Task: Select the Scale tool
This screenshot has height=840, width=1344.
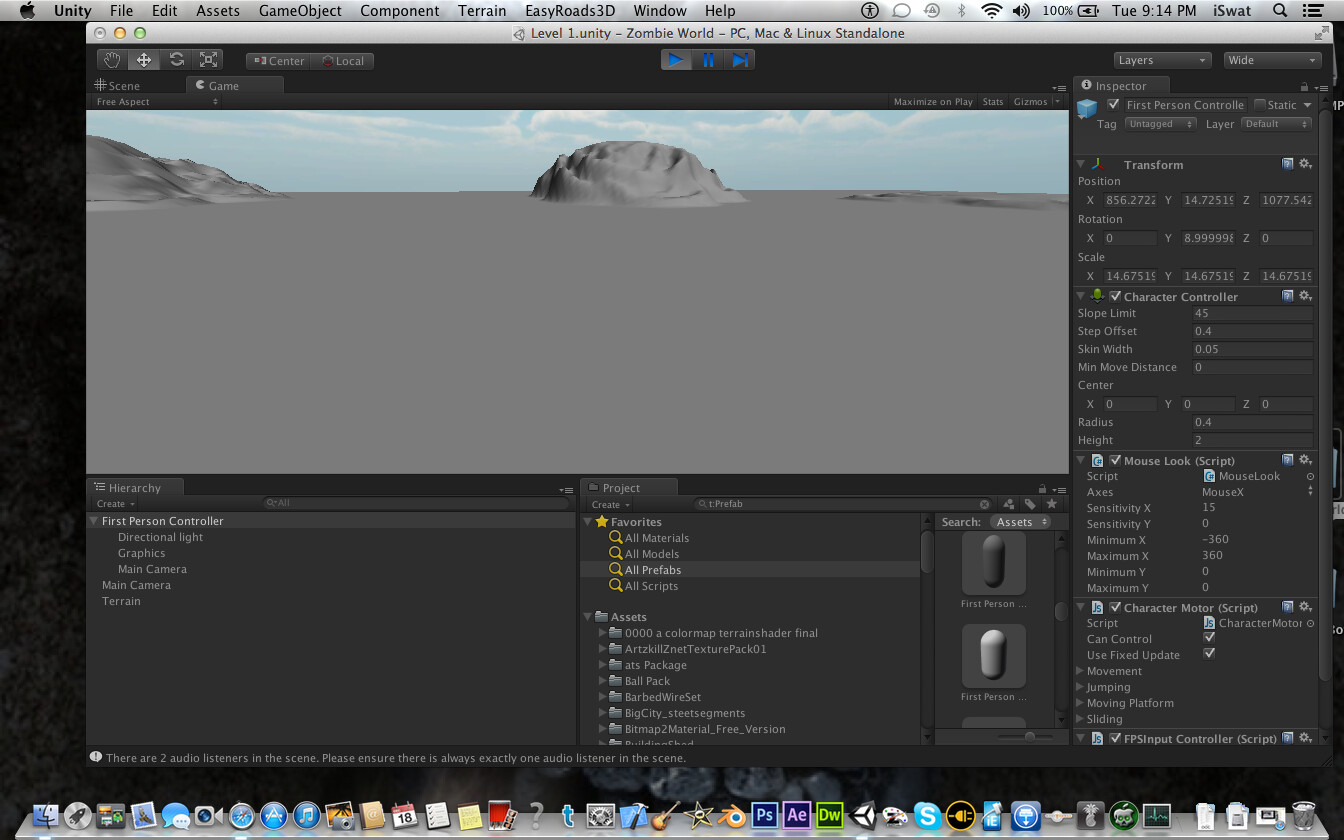Action: (x=210, y=59)
